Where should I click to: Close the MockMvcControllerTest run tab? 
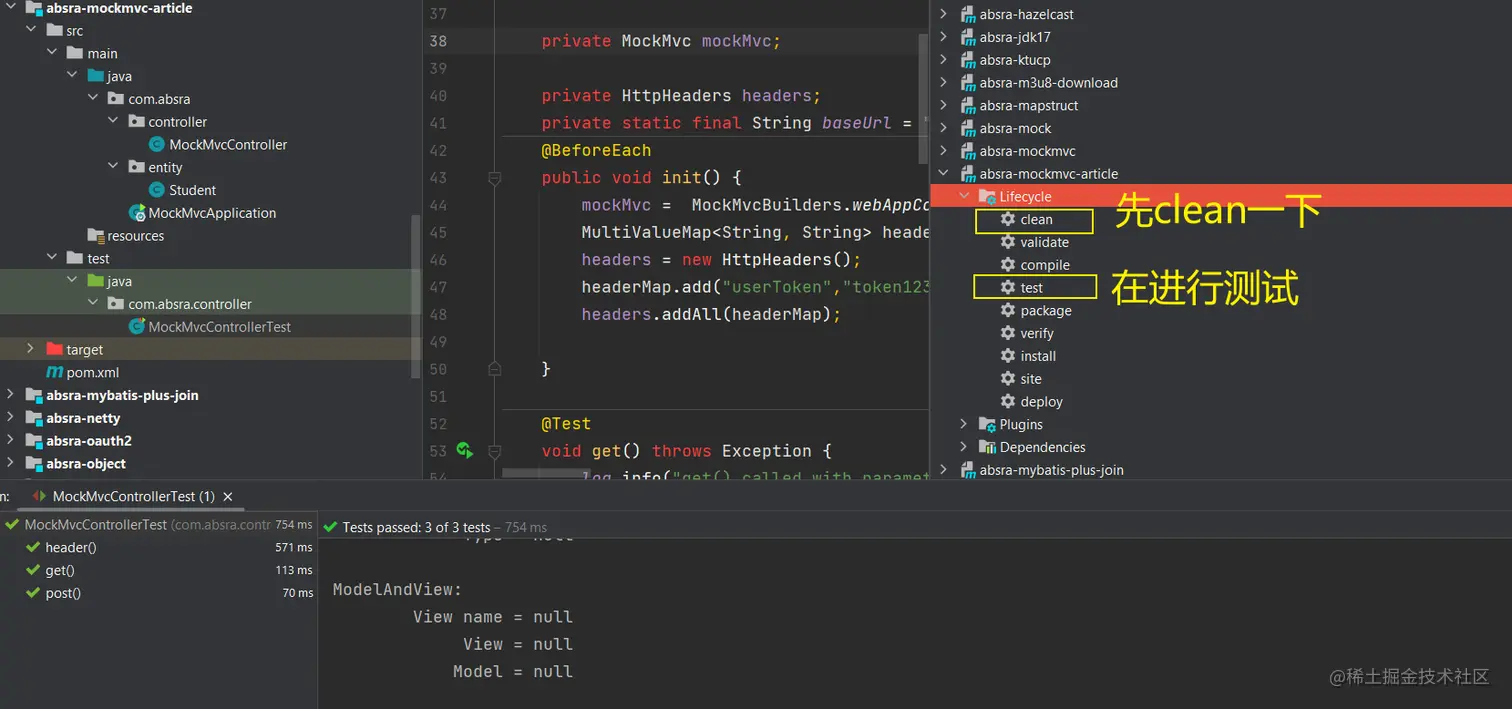click(228, 496)
